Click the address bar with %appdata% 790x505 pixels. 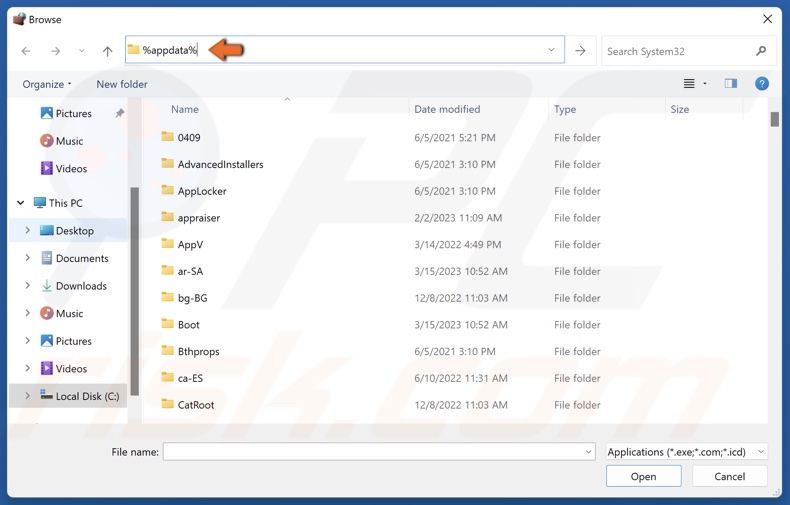[345, 50]
